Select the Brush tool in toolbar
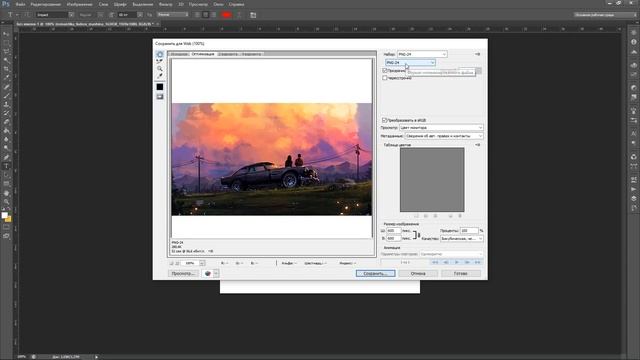Screen dimensions: 640x360 click(6, 96)
